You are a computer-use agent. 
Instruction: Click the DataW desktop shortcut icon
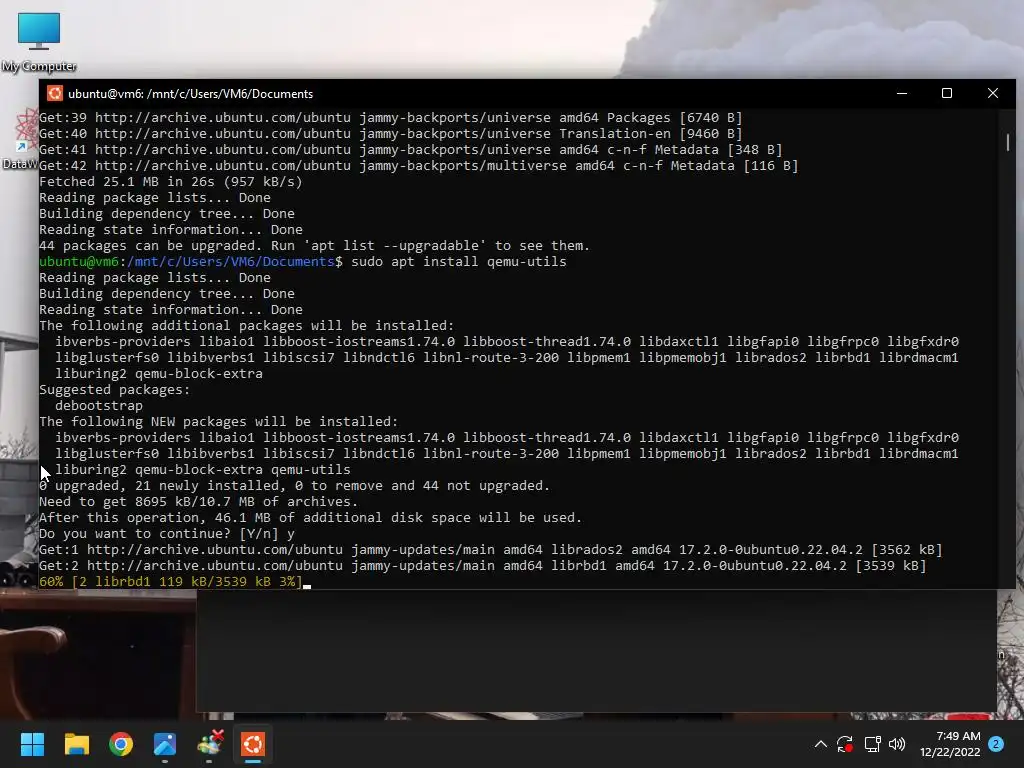coord(20,139)
